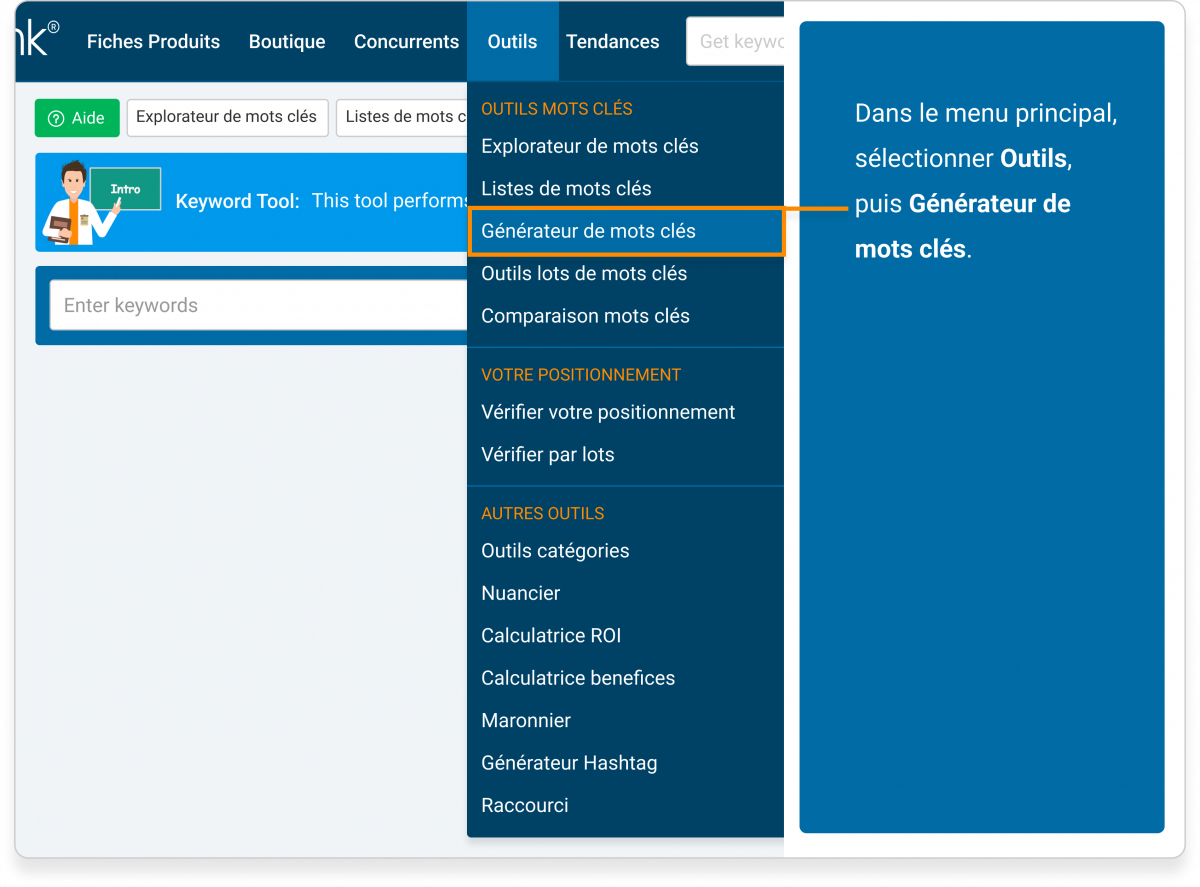The height and width of the screenshot is (887, 1200).
Task: Open the Boutique menu
Action: click(287, 42)
